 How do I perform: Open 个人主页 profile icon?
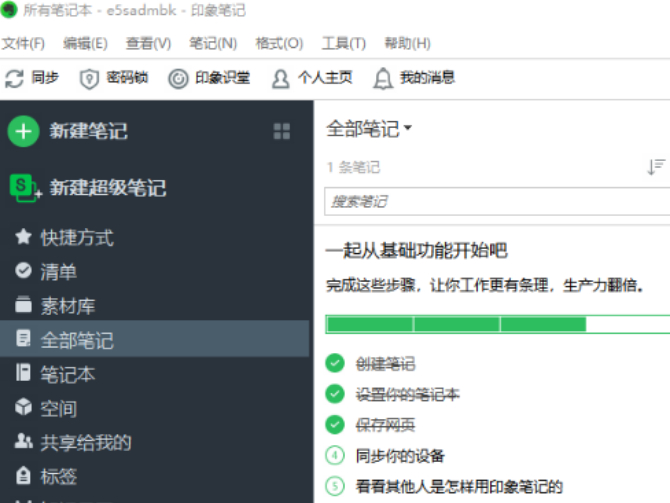(281, 79)
